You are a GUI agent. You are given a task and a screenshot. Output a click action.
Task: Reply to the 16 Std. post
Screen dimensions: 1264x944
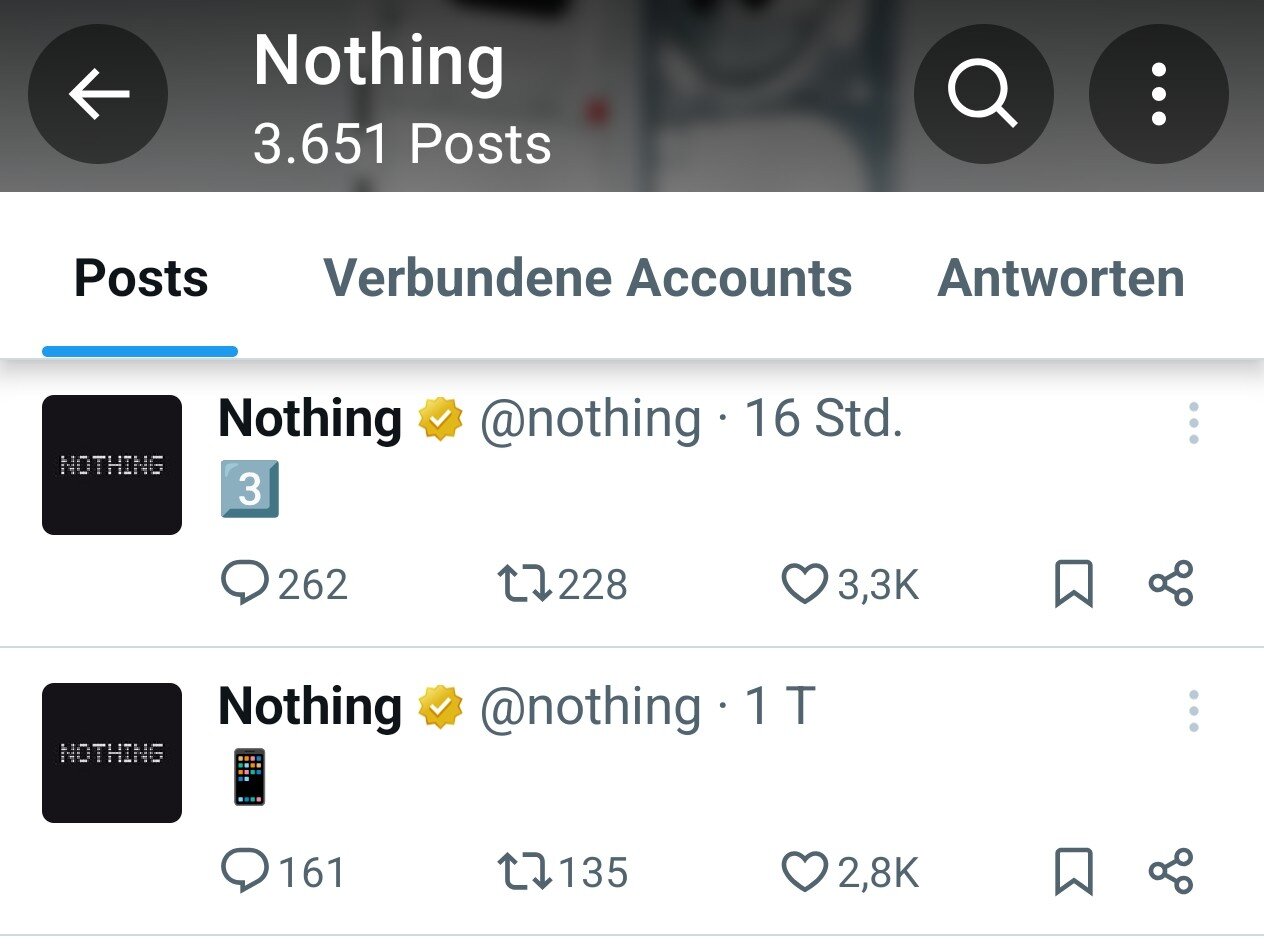(244, 583)
